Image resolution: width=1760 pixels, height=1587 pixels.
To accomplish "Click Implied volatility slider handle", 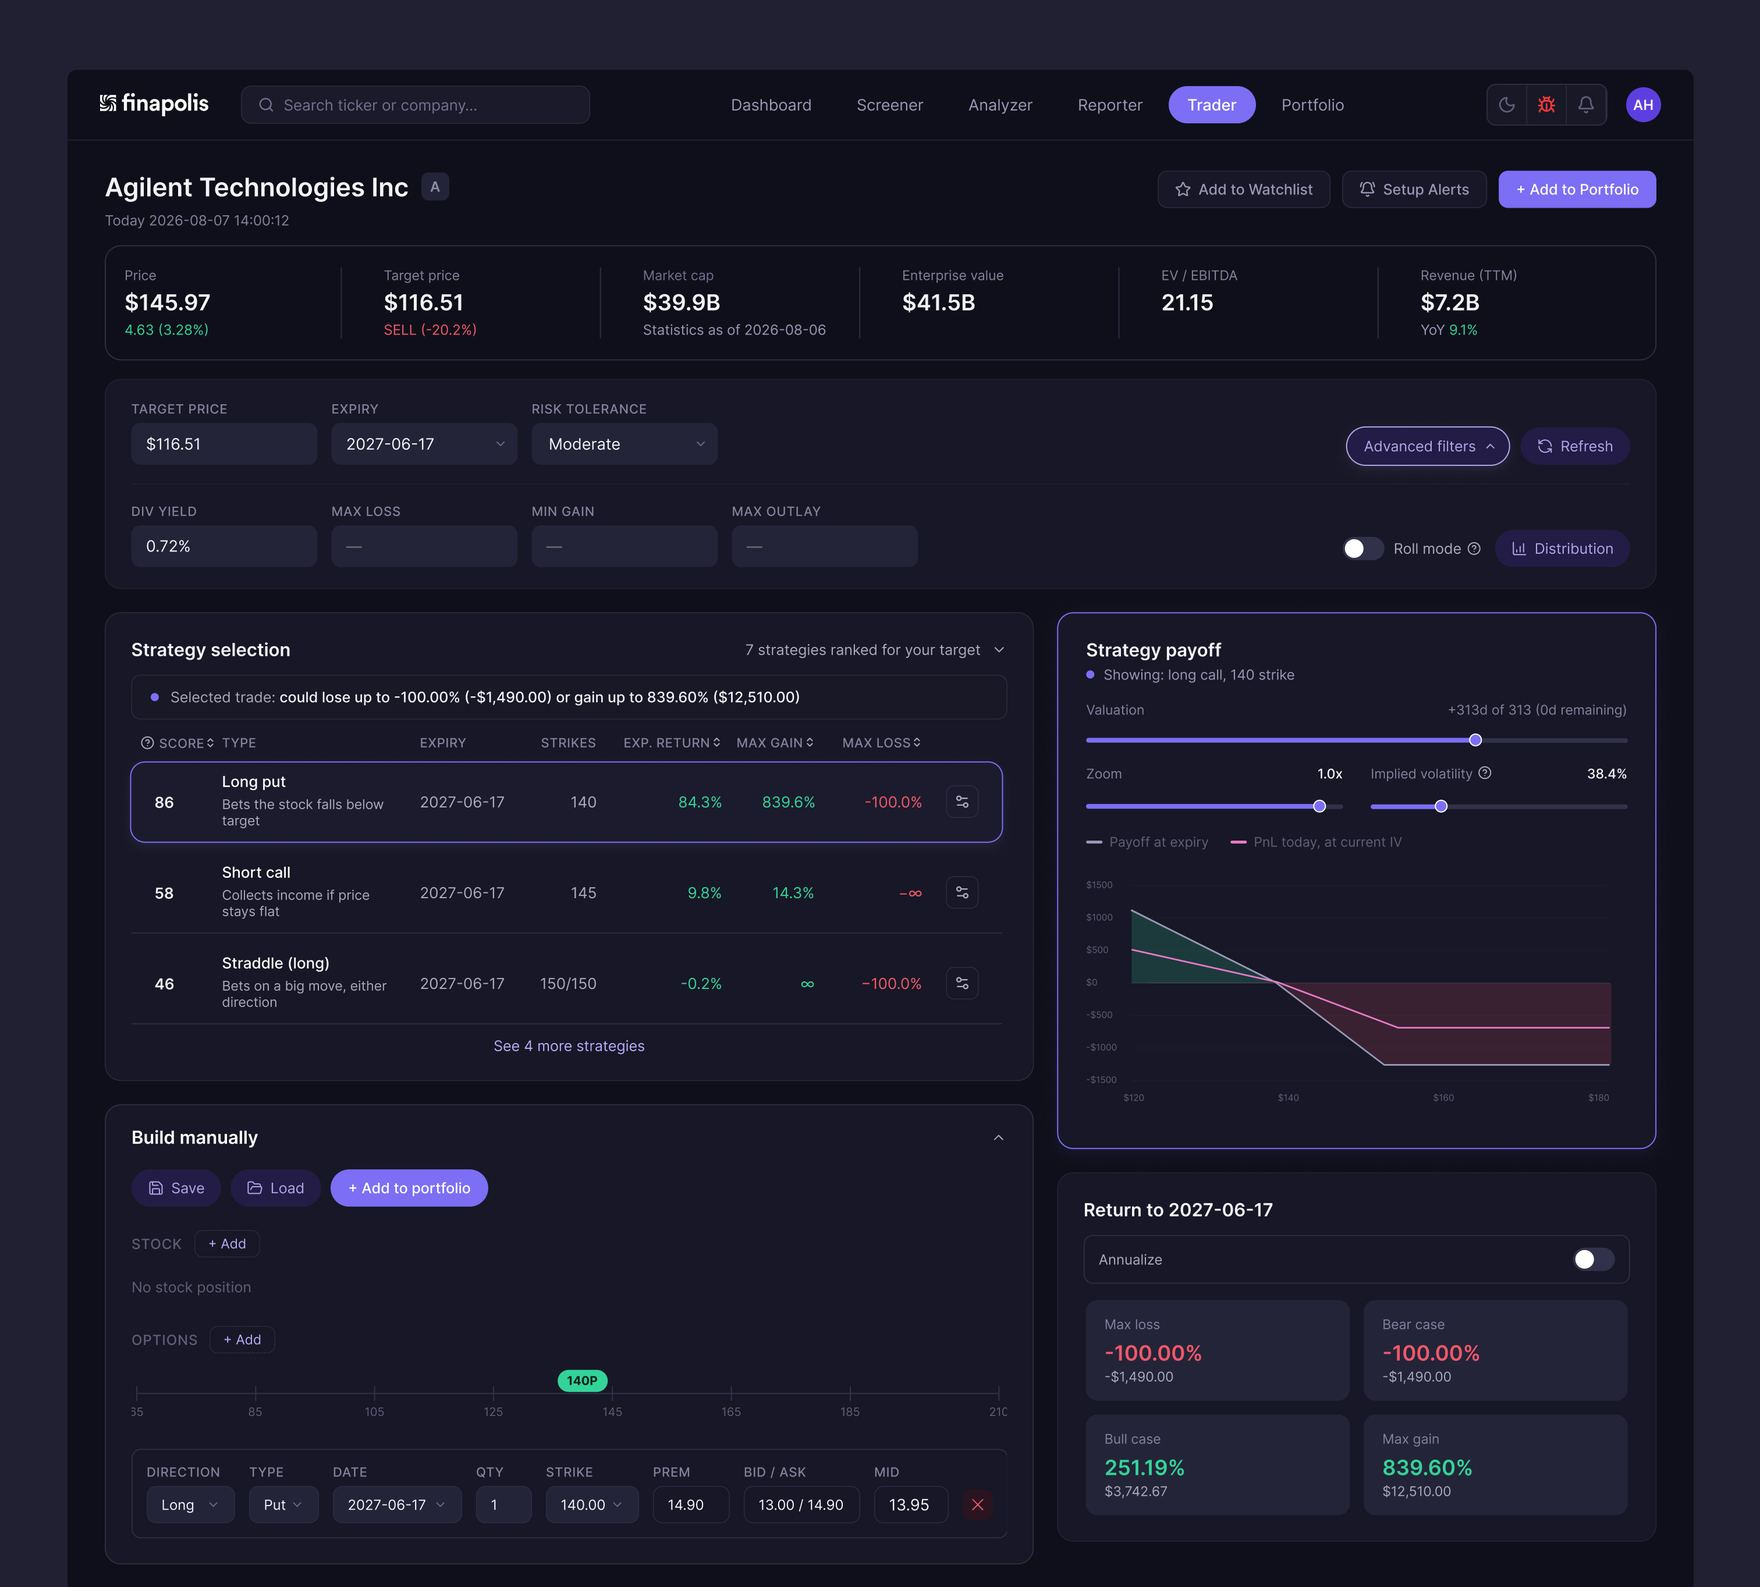I will [x=1441, y=806].
